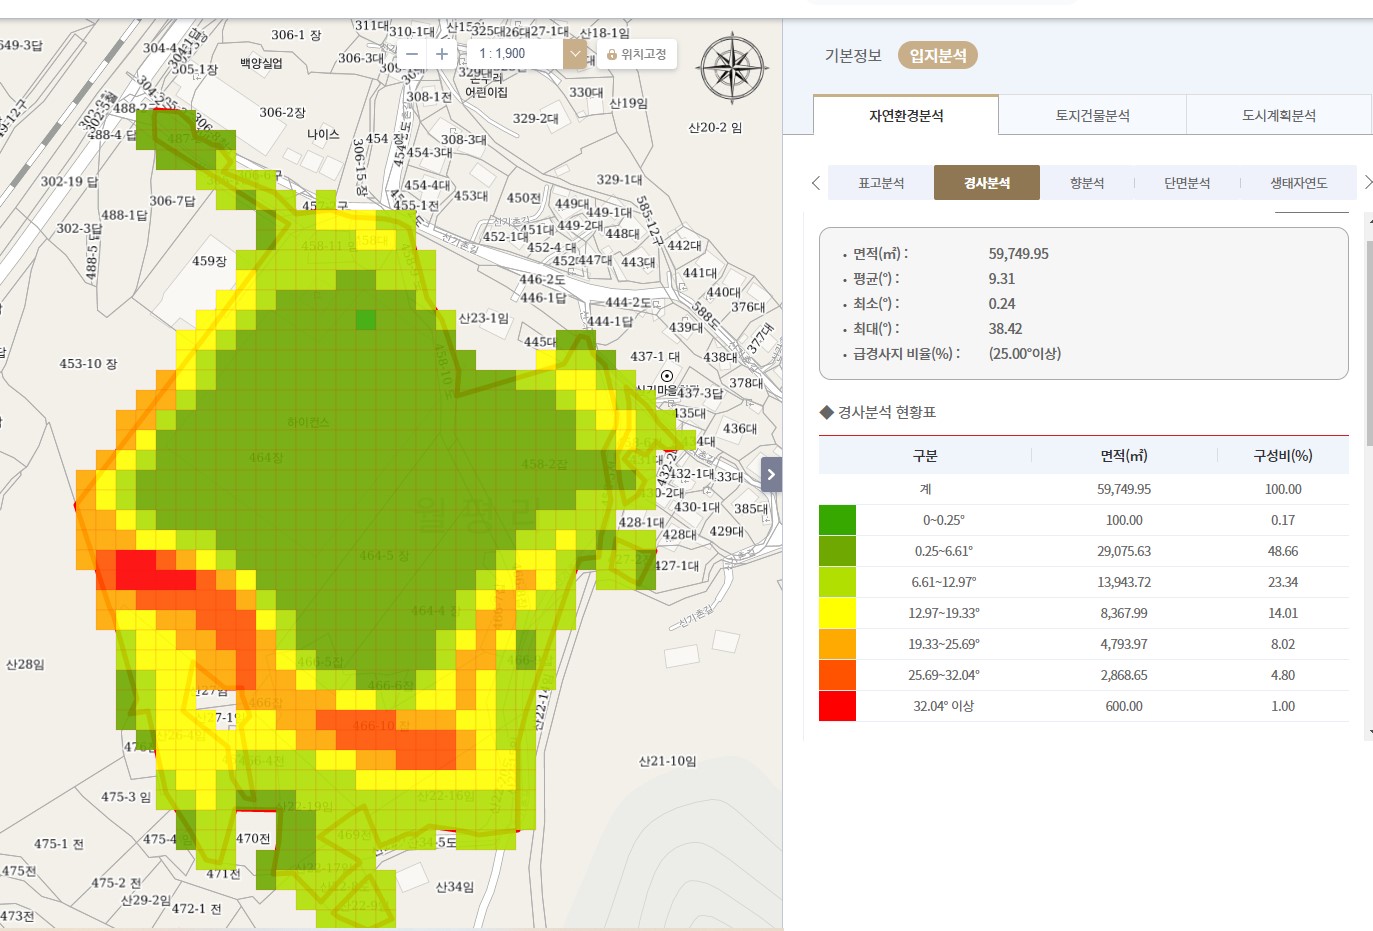Select the 생태자연도 sub-tab

coord(1299,183)
